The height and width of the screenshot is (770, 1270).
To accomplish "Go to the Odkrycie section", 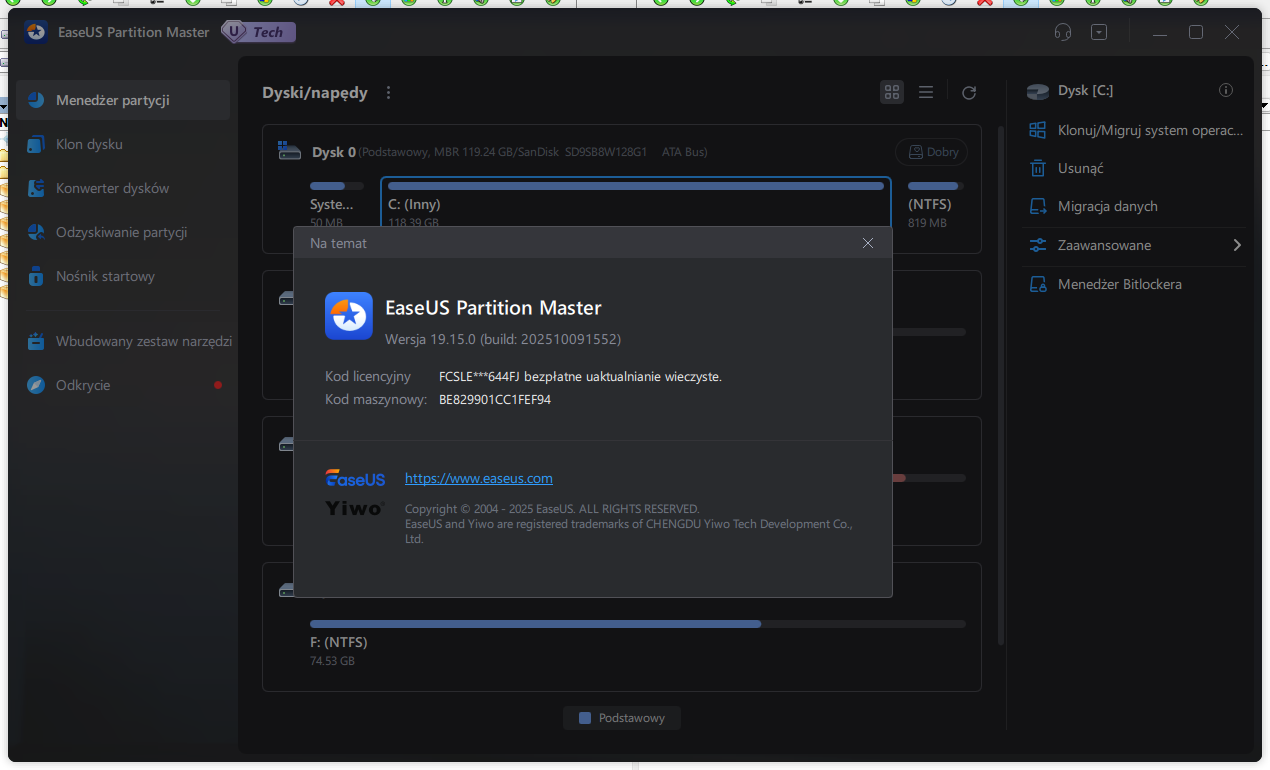I will (x=123, y=385).
